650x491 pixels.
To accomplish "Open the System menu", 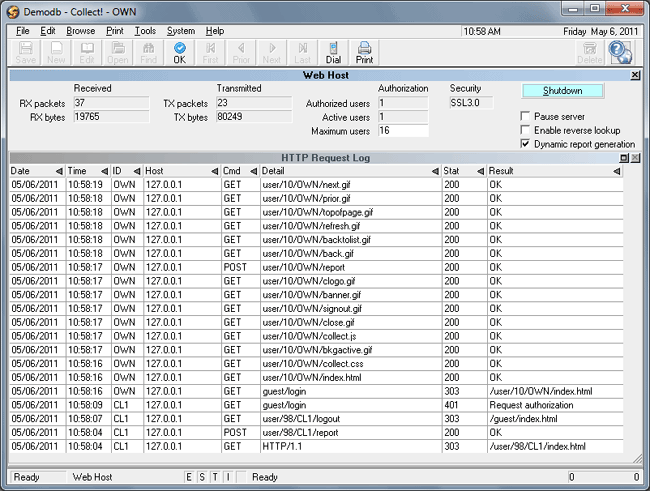I will [181, 31].
